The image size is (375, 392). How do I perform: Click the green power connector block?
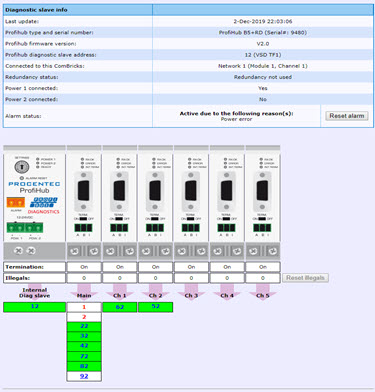click(x=25, y=228)
